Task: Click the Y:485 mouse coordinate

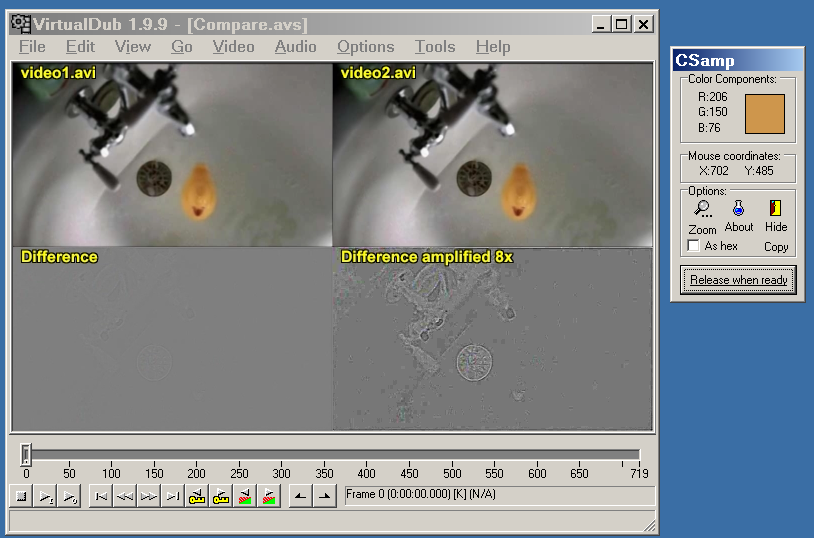Action: (758, 171)
